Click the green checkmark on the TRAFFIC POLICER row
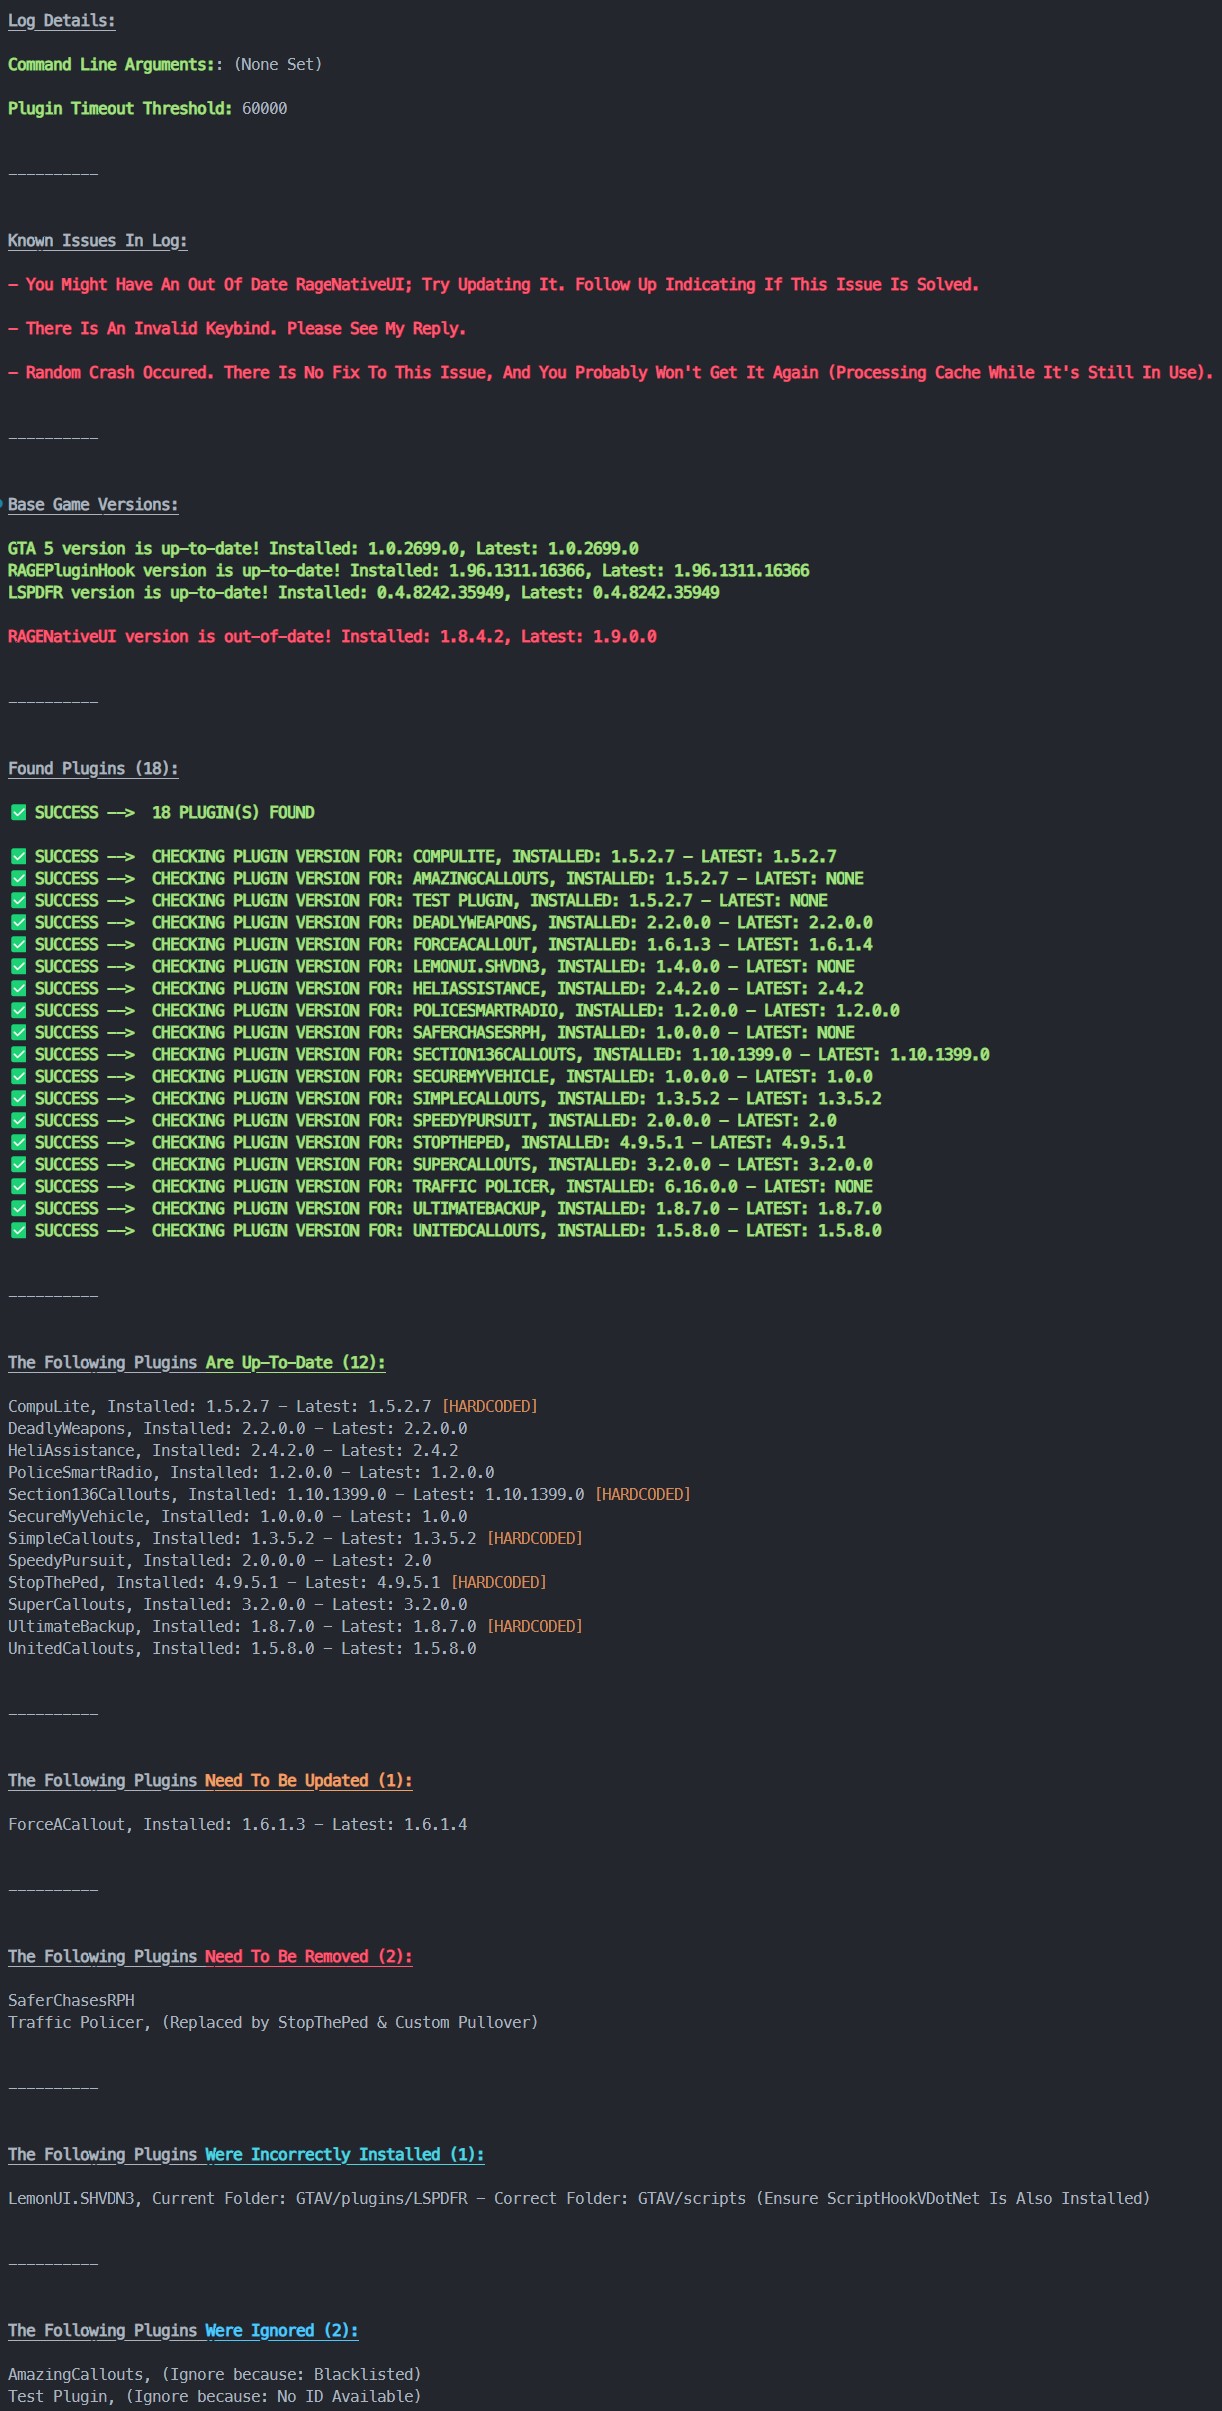 pos(18,1186)
